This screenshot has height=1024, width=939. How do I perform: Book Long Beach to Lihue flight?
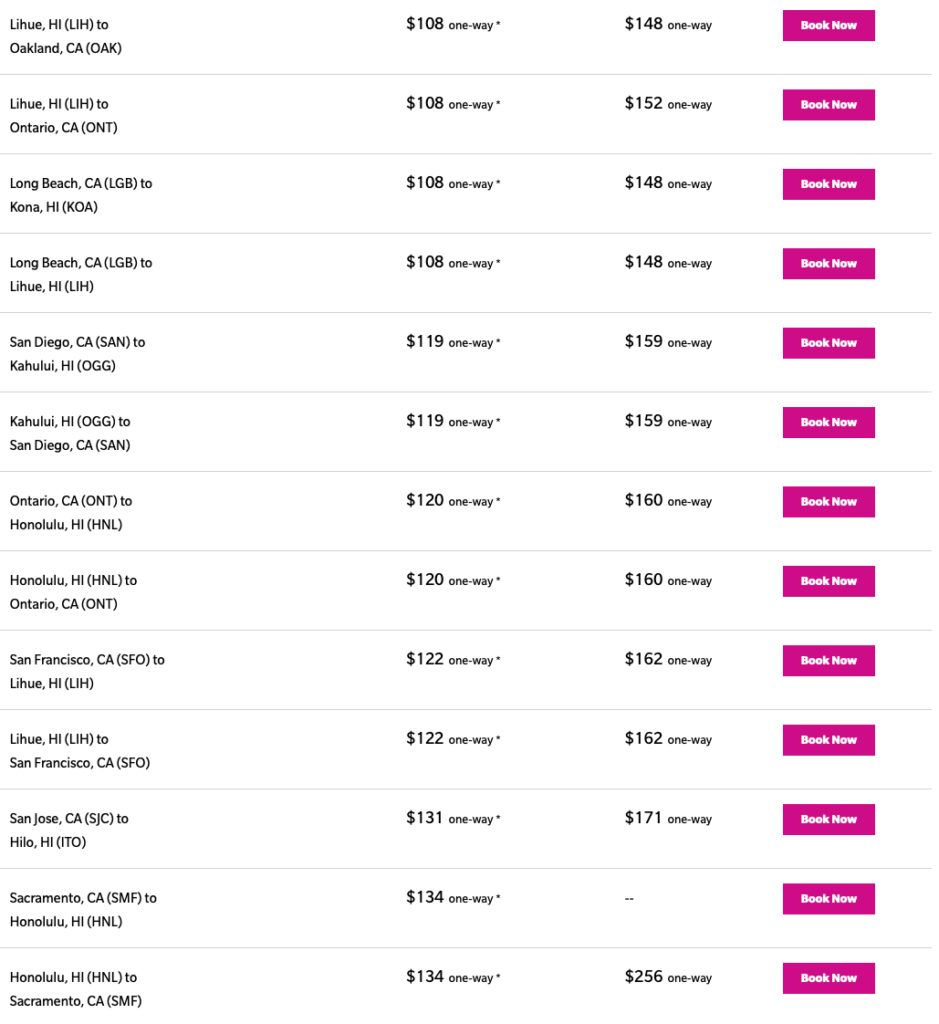(828, 264)
